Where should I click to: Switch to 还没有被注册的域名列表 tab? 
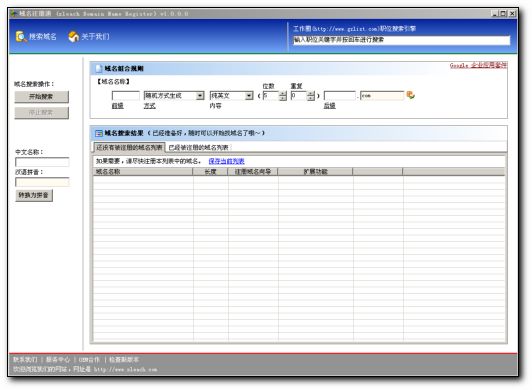click(x=129, y=147)
